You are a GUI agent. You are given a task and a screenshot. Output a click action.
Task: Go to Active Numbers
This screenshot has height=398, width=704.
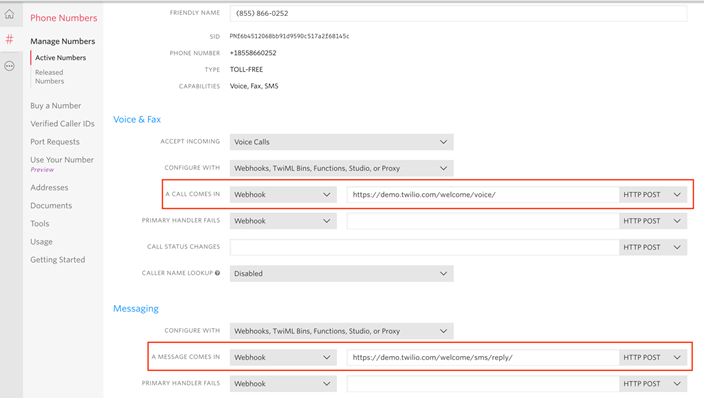click(61, 57)
